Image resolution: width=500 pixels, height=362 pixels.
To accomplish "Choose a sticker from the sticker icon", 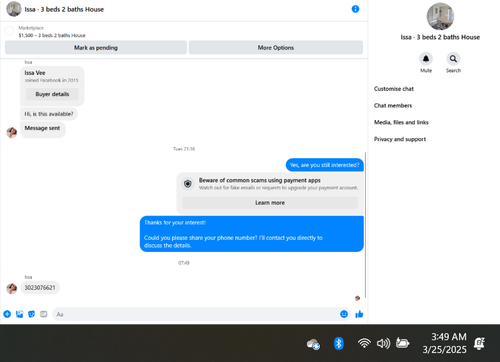I will (x=32, y=314).
